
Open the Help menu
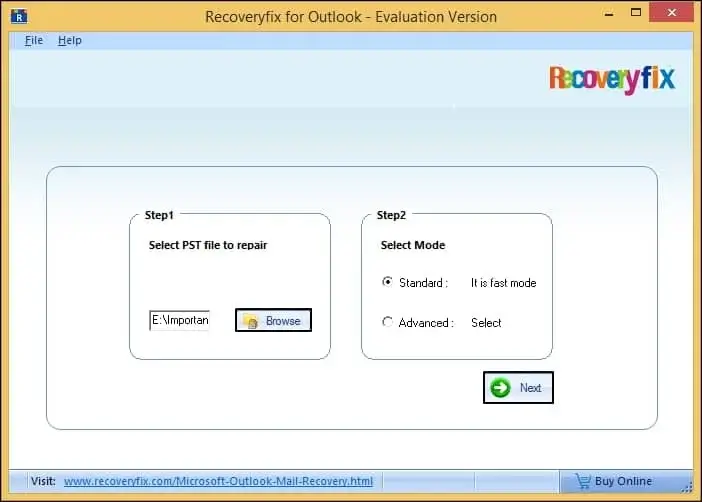point(70,40)
